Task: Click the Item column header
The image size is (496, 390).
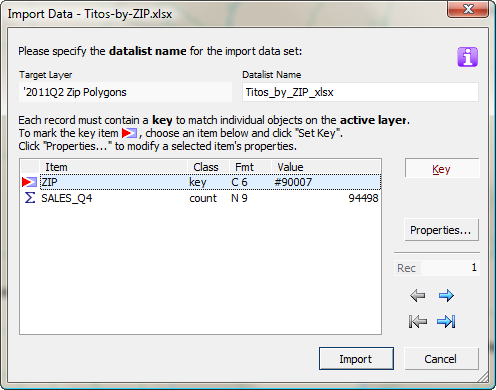Action: pos(113,167)
